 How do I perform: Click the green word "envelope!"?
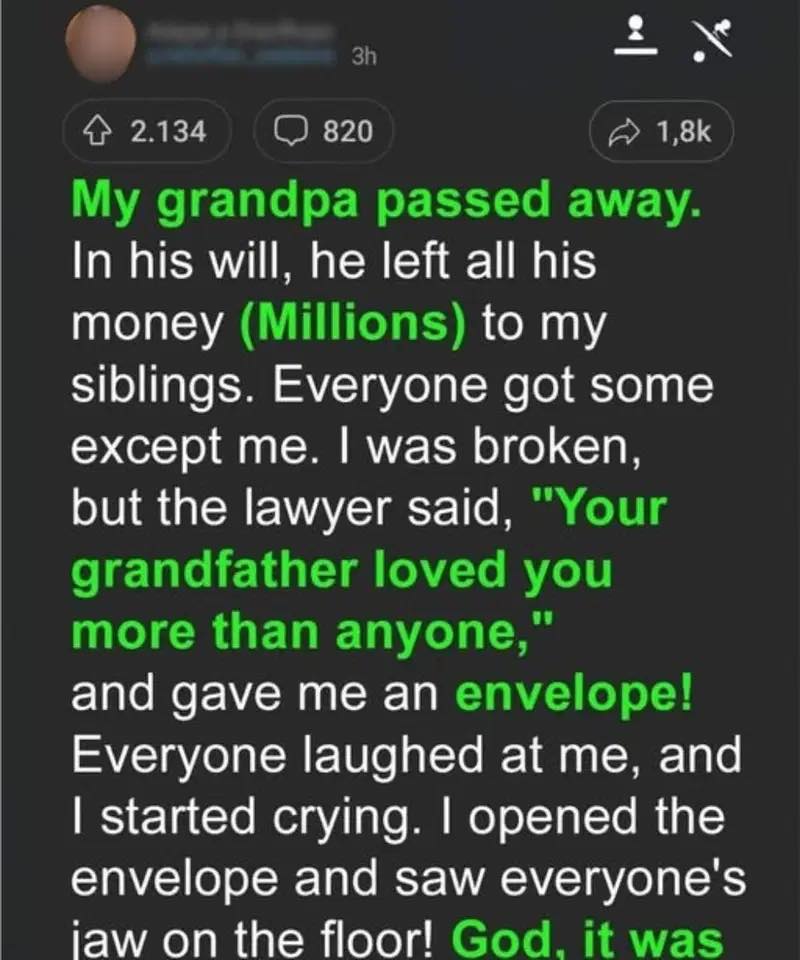tap(581, 695)
